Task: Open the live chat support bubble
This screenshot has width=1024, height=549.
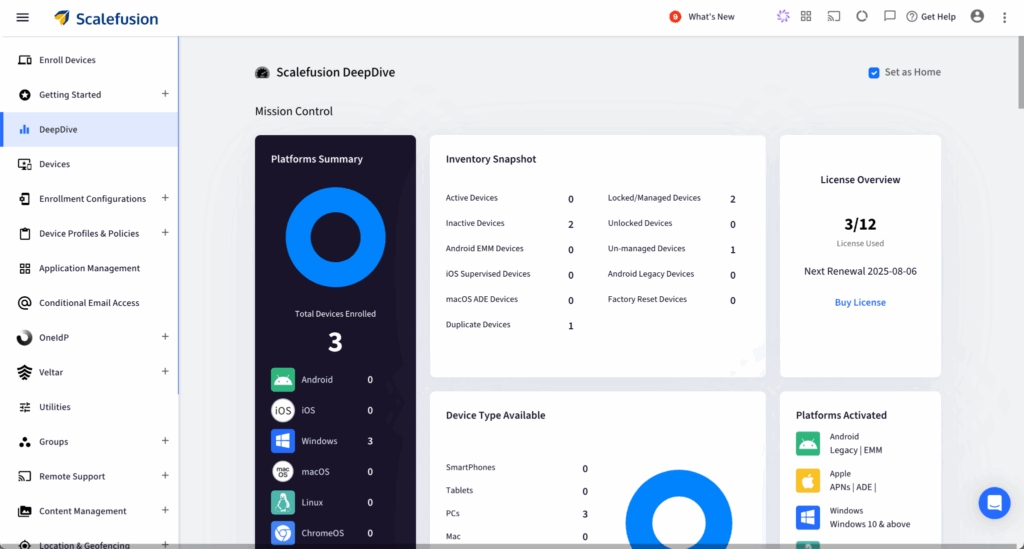Action: [x=994, y=503]
